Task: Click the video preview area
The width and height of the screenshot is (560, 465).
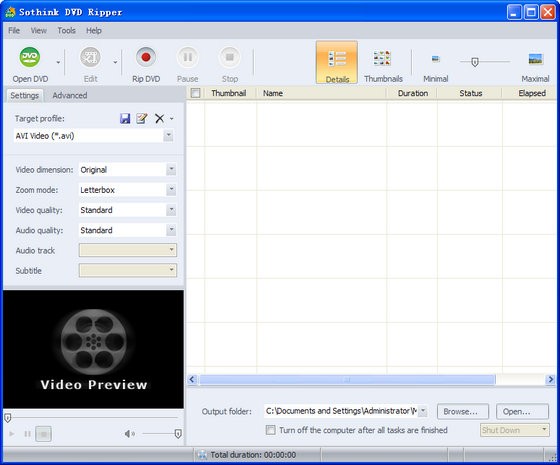Action: [93, 349]
